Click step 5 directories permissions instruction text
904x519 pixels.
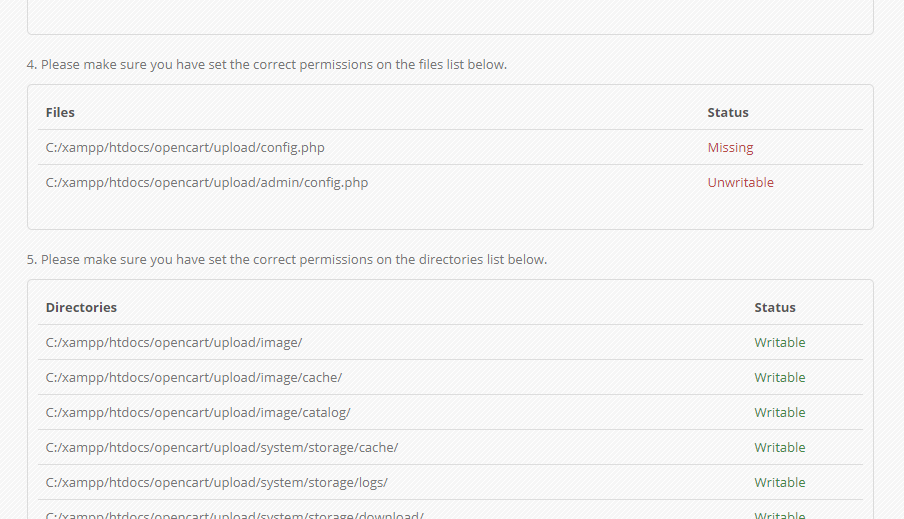[287, 260]
